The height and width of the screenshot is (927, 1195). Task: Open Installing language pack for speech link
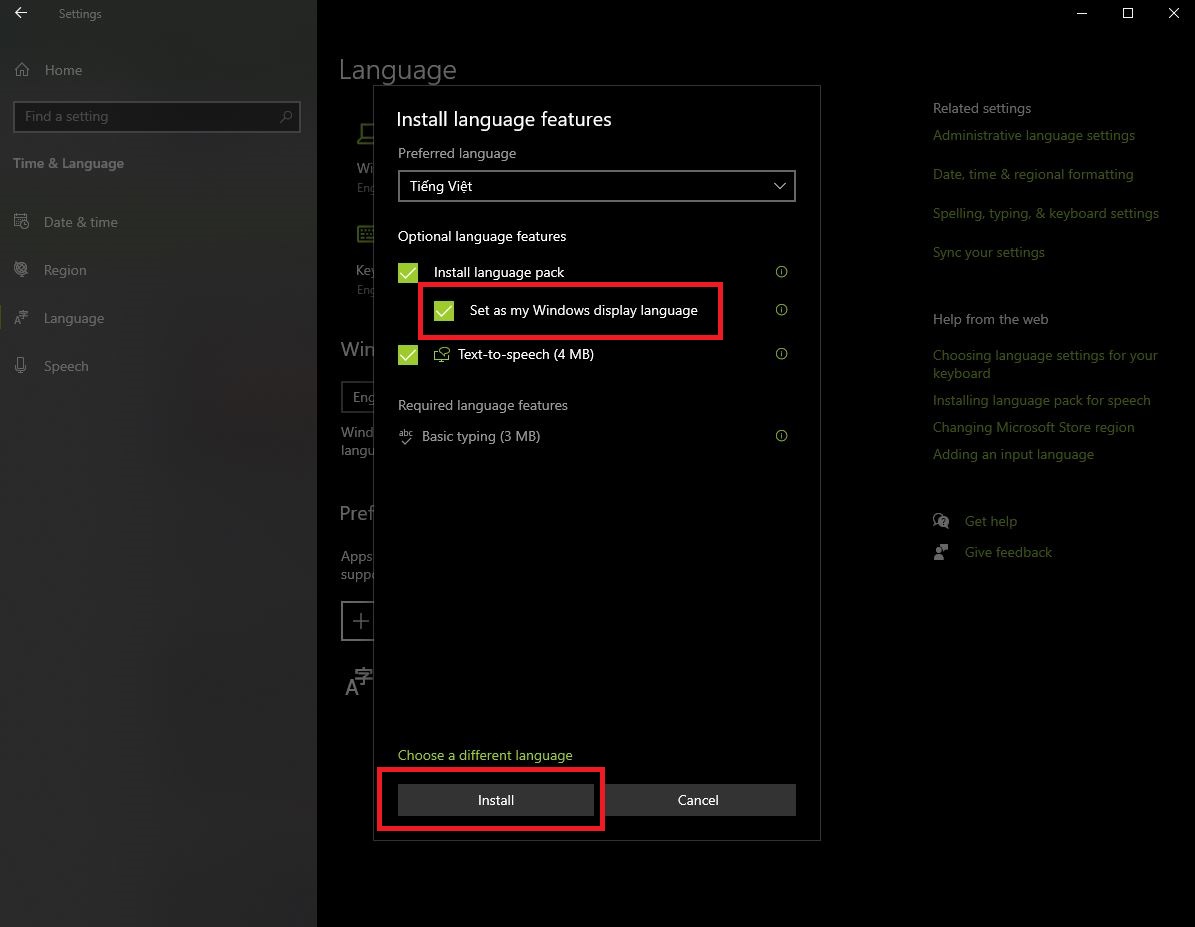pyautogui.click(x=1042, y=400)
